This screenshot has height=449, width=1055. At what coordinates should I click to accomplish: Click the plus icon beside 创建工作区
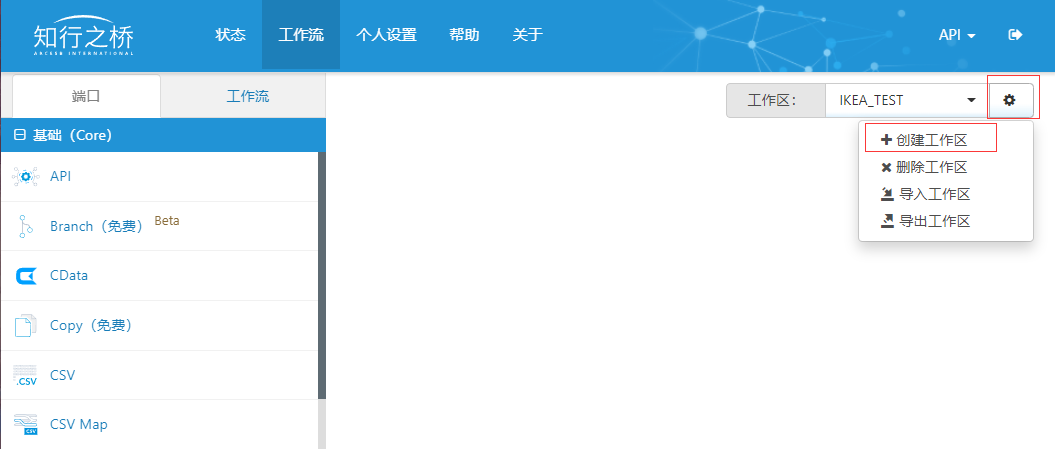point(886,140)
